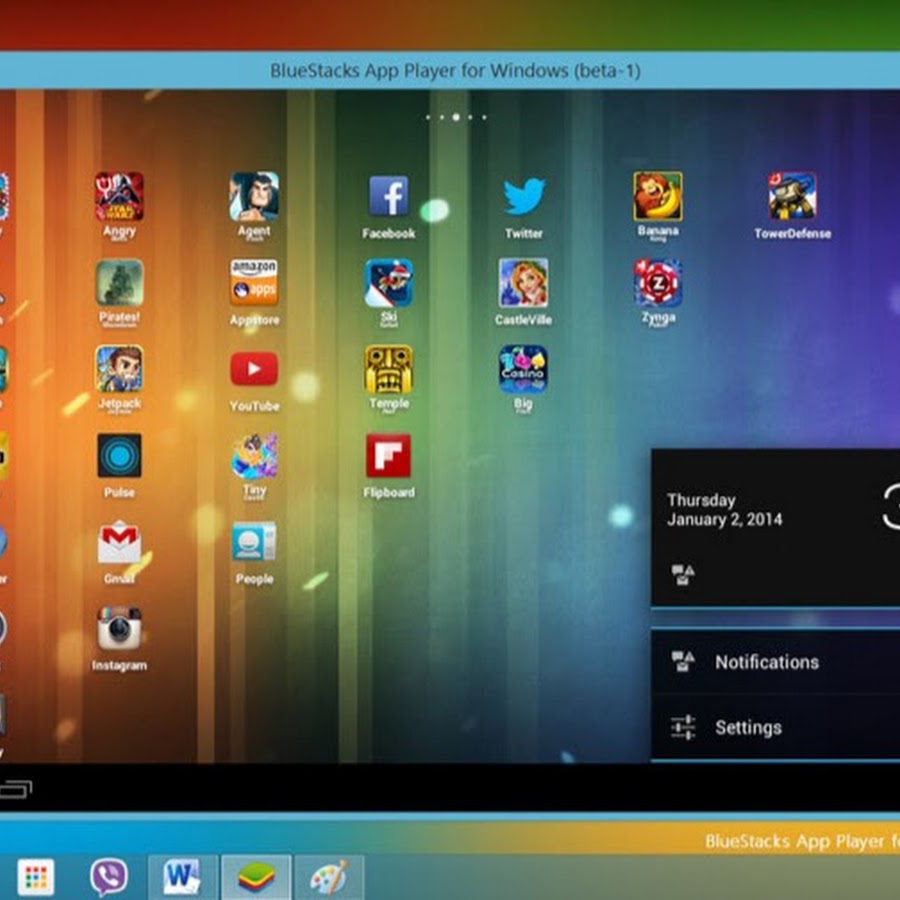Image resolution: width=900 pixels, height=900 pixels.
Task: Launch the Twitter app
Action: tap(523, 197)
